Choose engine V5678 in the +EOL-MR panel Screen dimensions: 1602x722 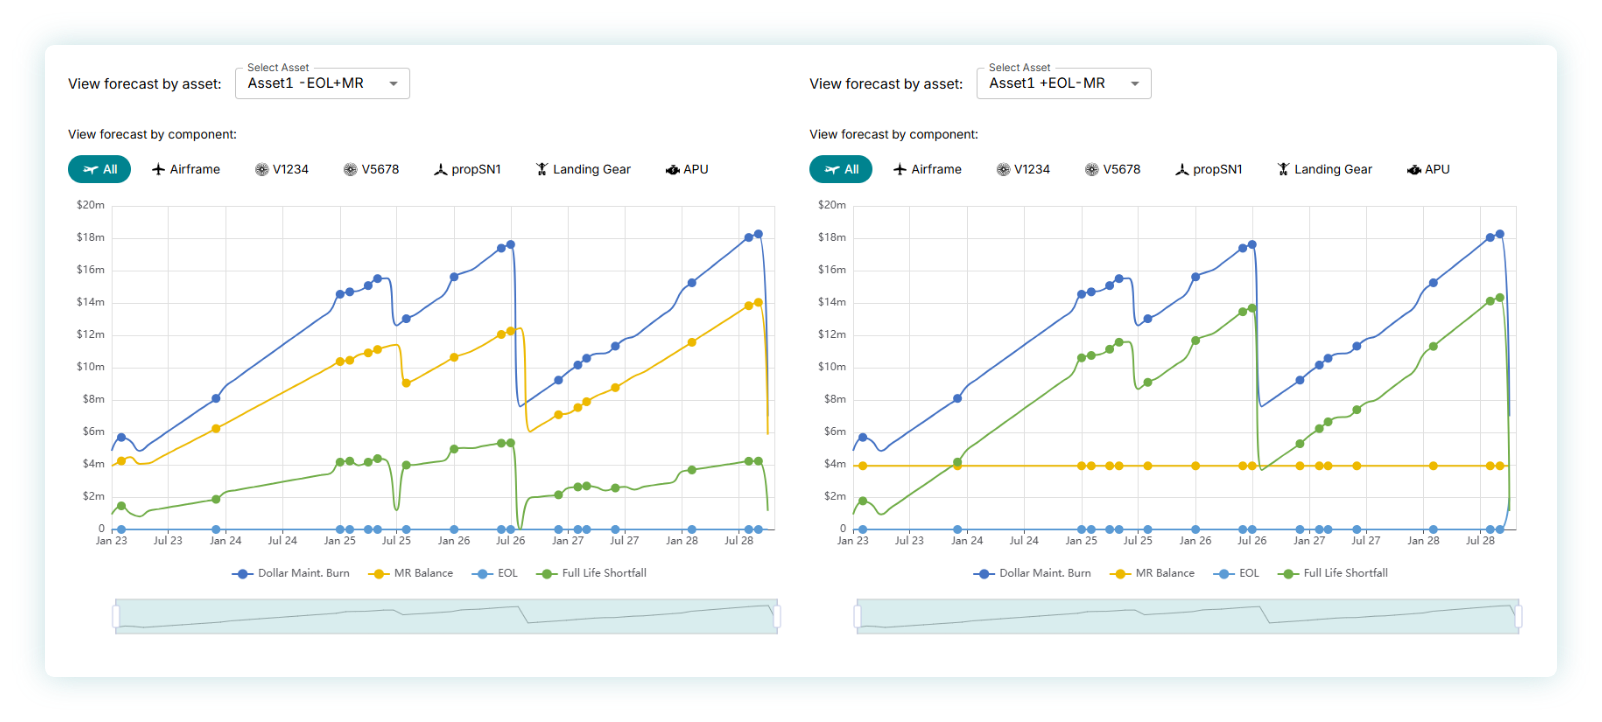(x=1112, y=169)
